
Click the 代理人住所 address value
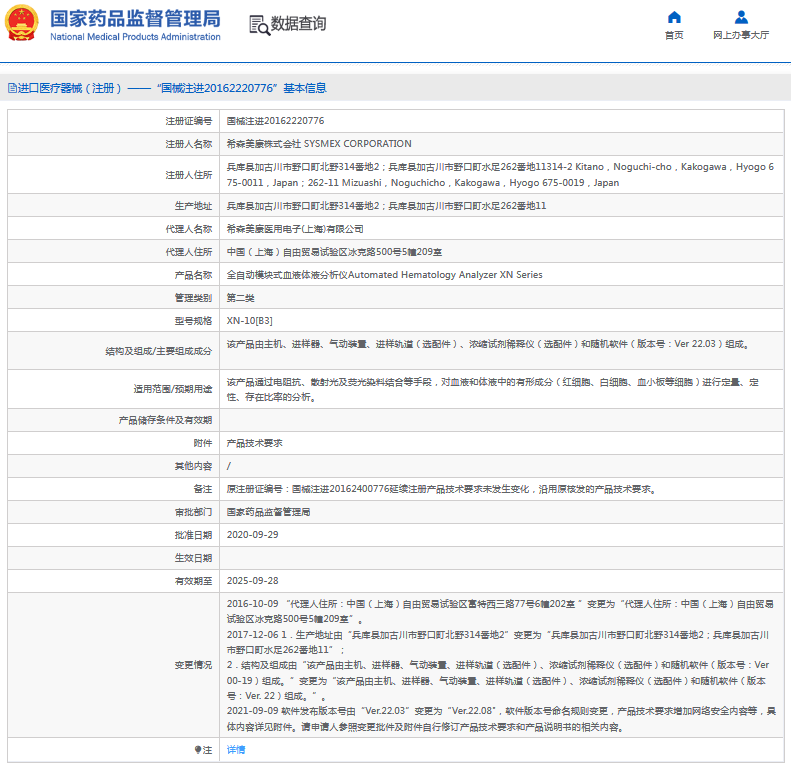point(334,252)
